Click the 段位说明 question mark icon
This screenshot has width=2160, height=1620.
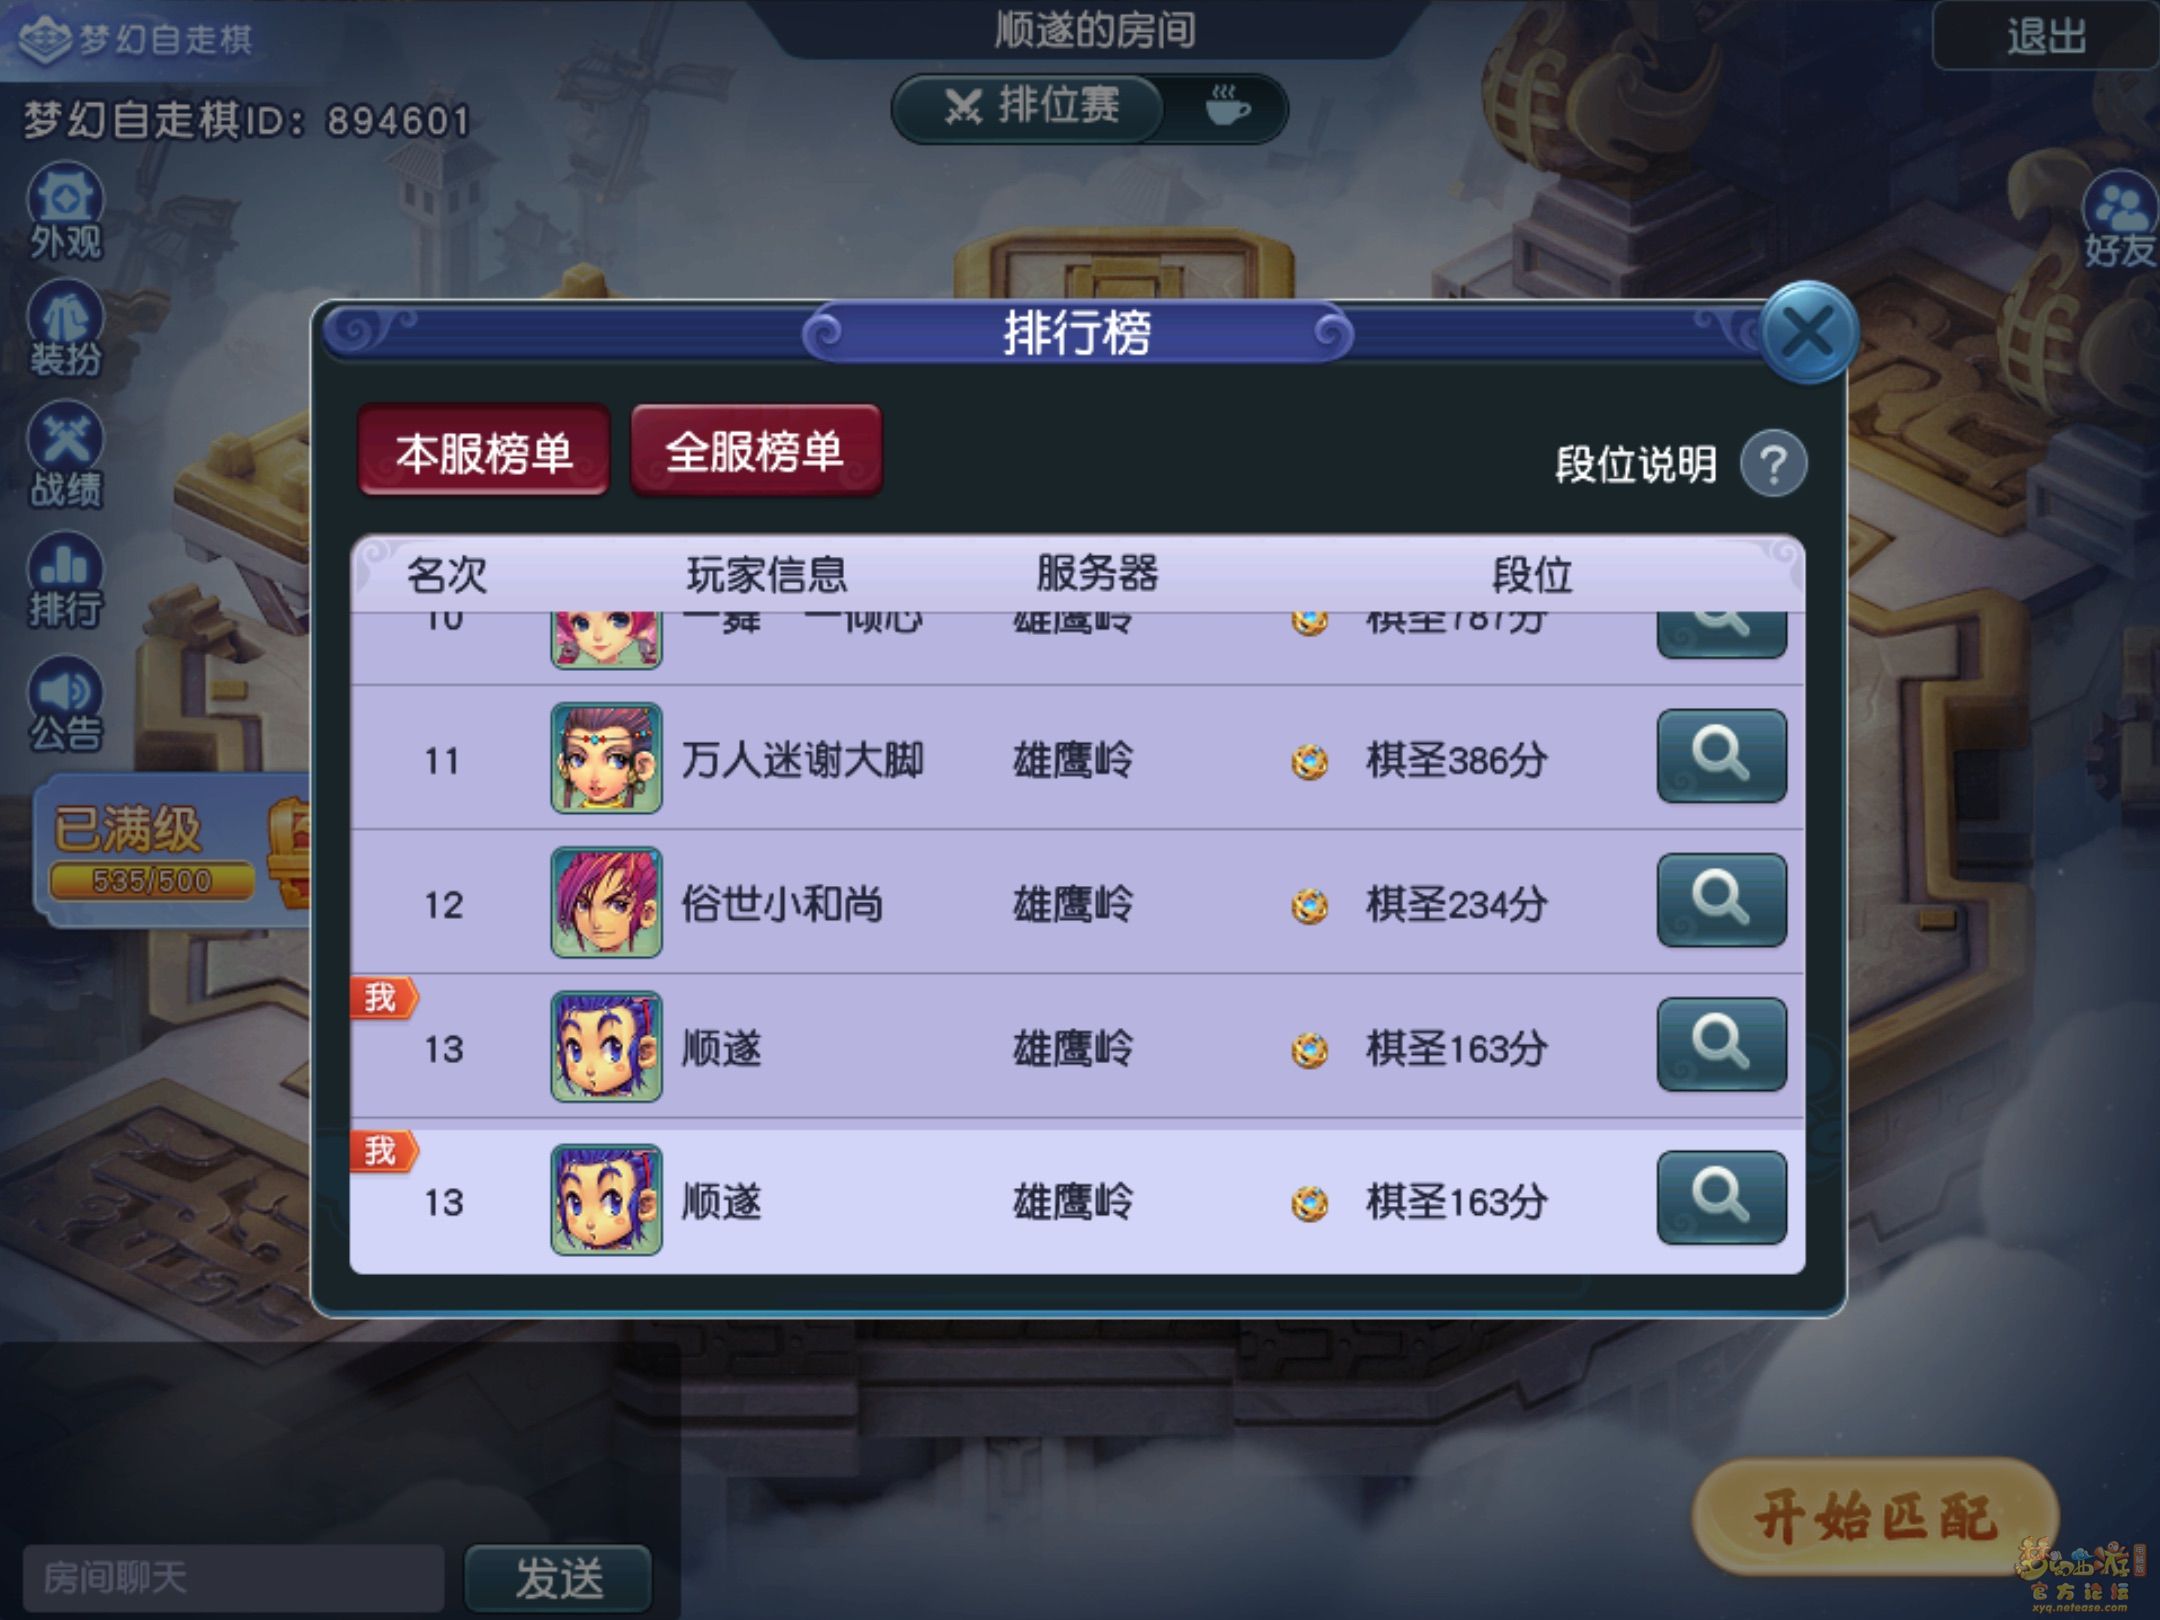[x=1773, y=464]
